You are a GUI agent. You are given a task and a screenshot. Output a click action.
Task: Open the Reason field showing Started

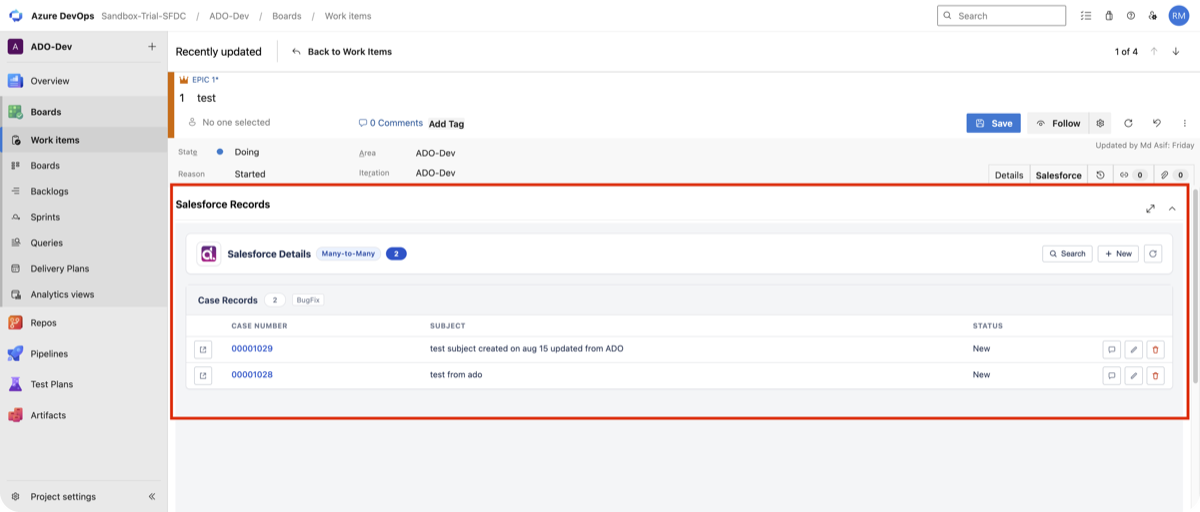250,174
